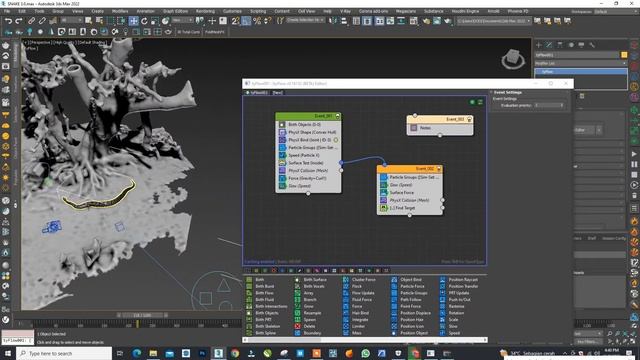
Task: Open the reference coordinate system dropdown
Action: pos(182,20)
